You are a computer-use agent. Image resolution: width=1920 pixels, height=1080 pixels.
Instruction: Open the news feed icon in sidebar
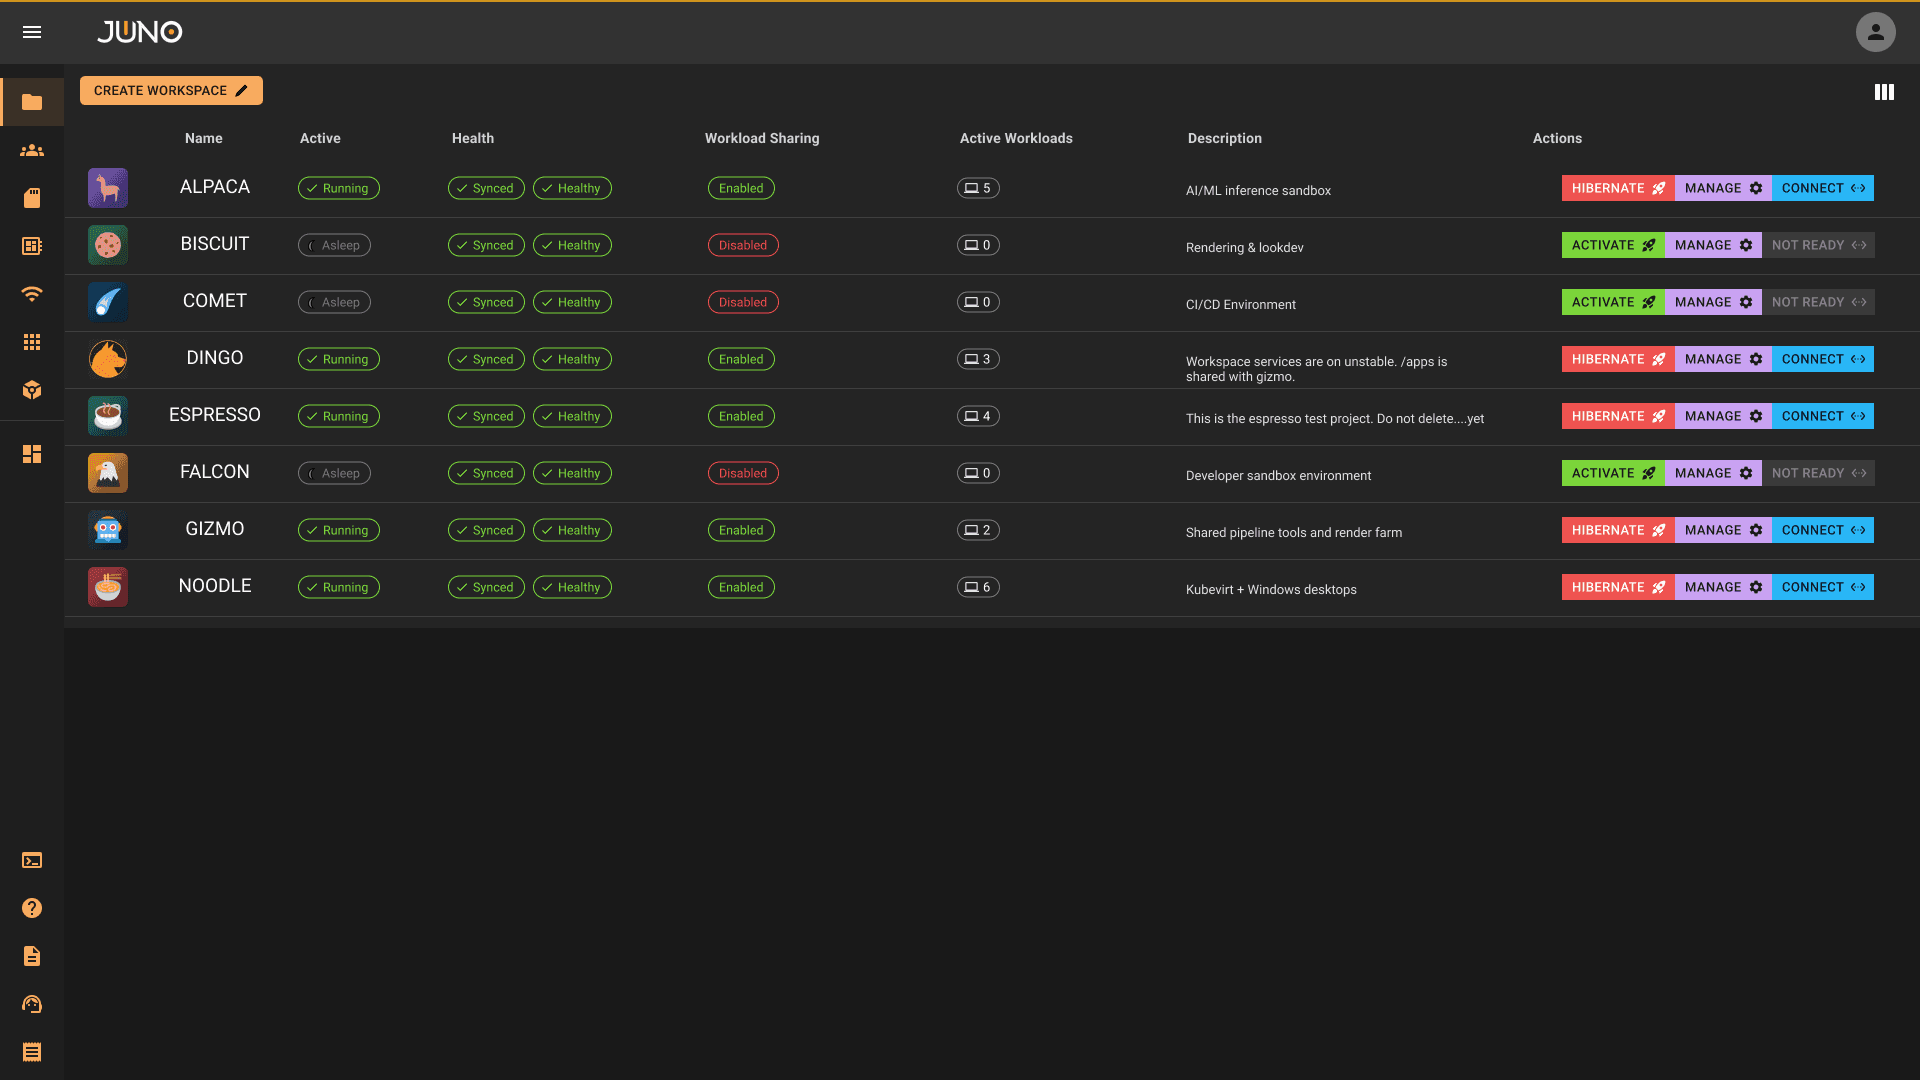pos(32,246)
